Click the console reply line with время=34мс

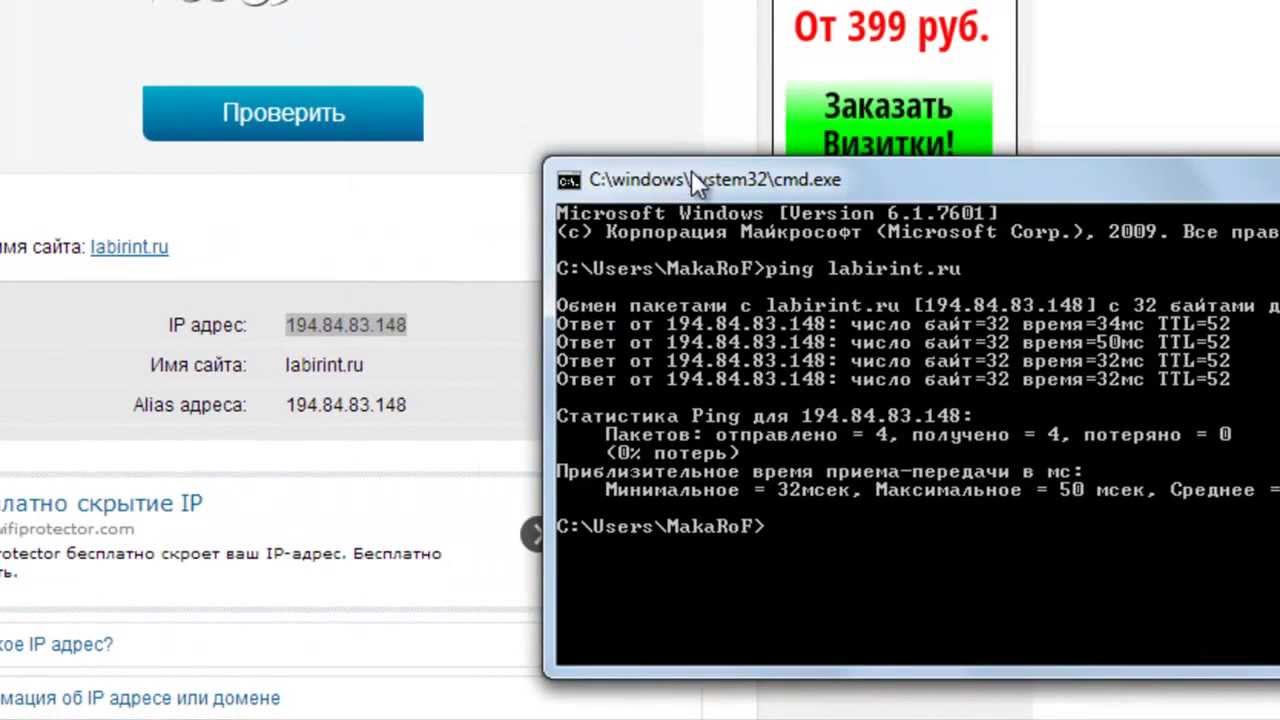tap(893, 324)
